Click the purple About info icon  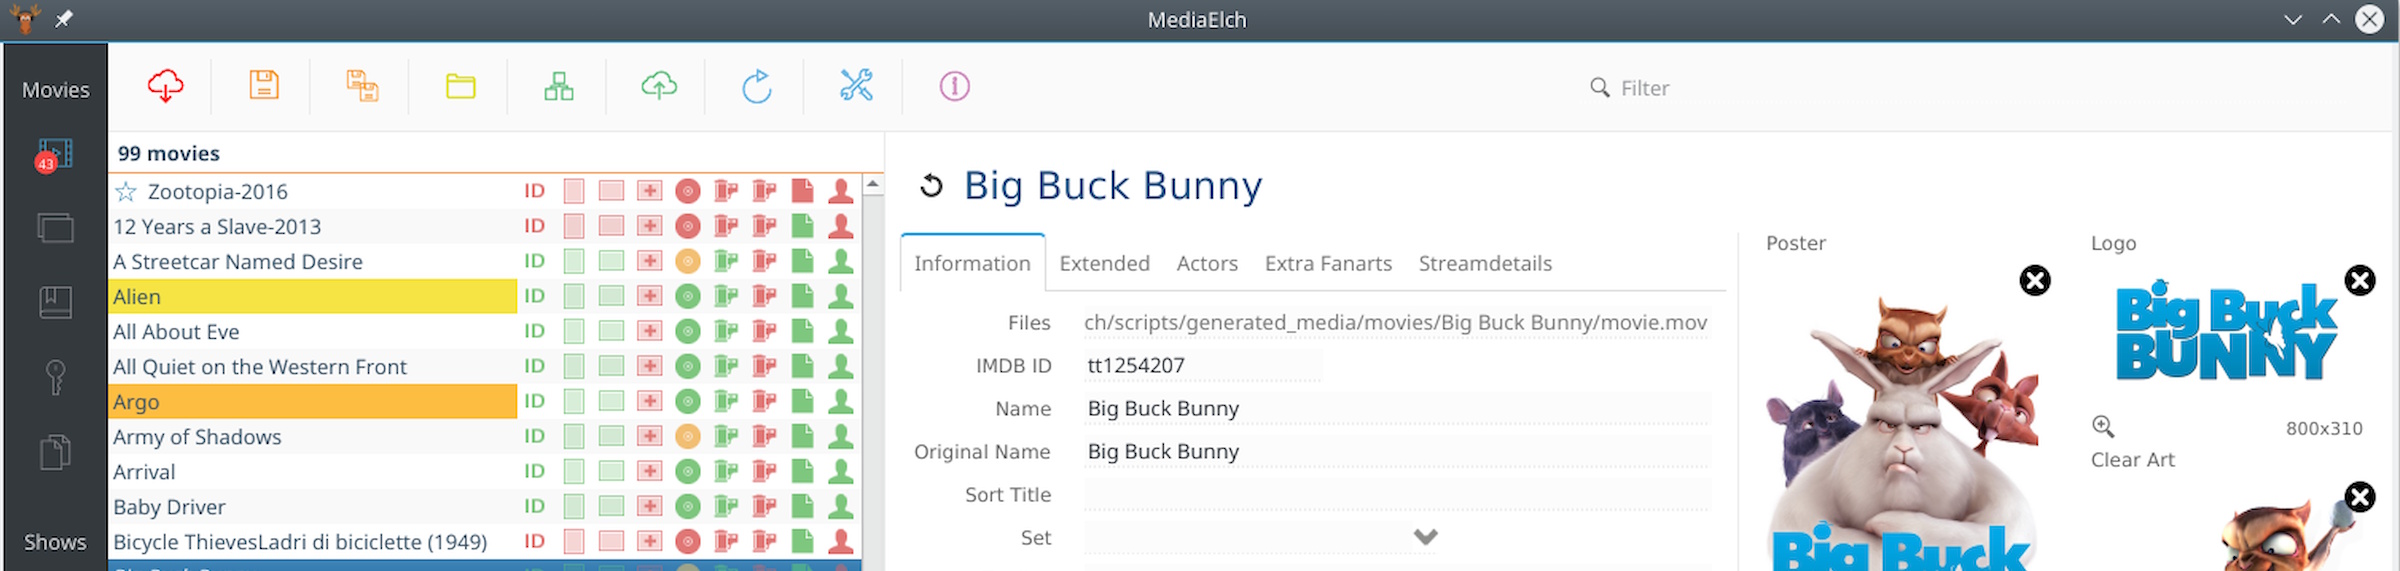[x=954, y=86]
